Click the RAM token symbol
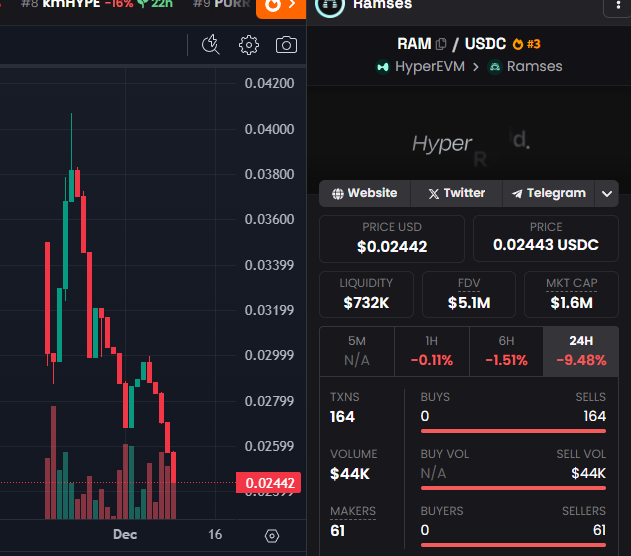Viewport: 631px width, 556px height. pos(414,44)
